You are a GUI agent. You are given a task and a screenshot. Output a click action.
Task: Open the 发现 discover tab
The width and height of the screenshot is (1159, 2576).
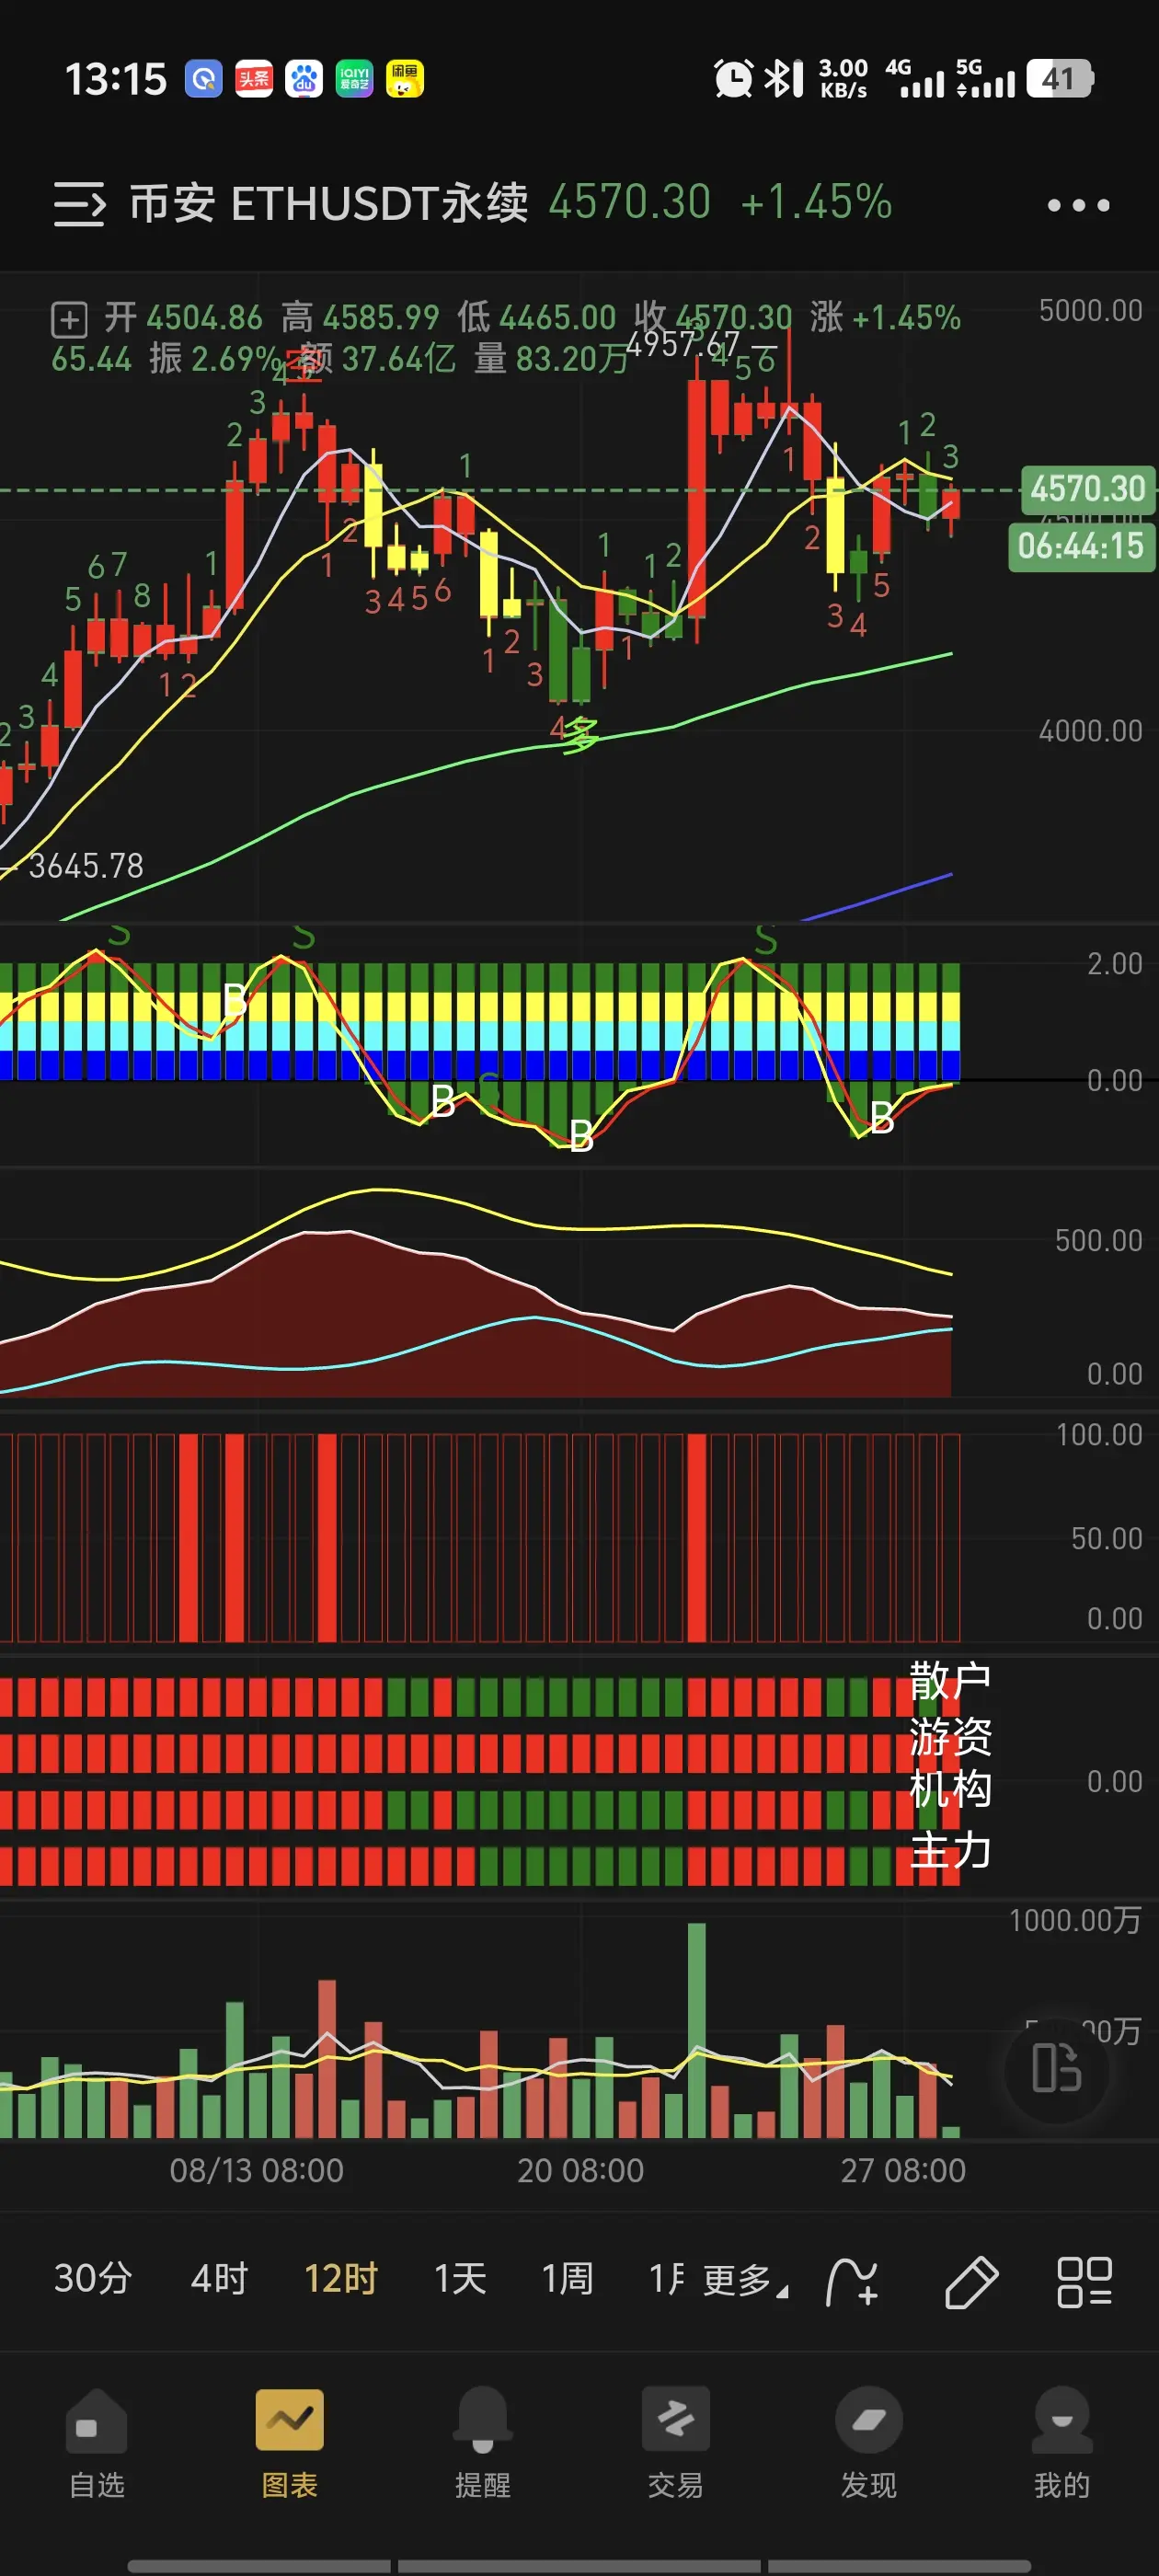pos(869,2443)
